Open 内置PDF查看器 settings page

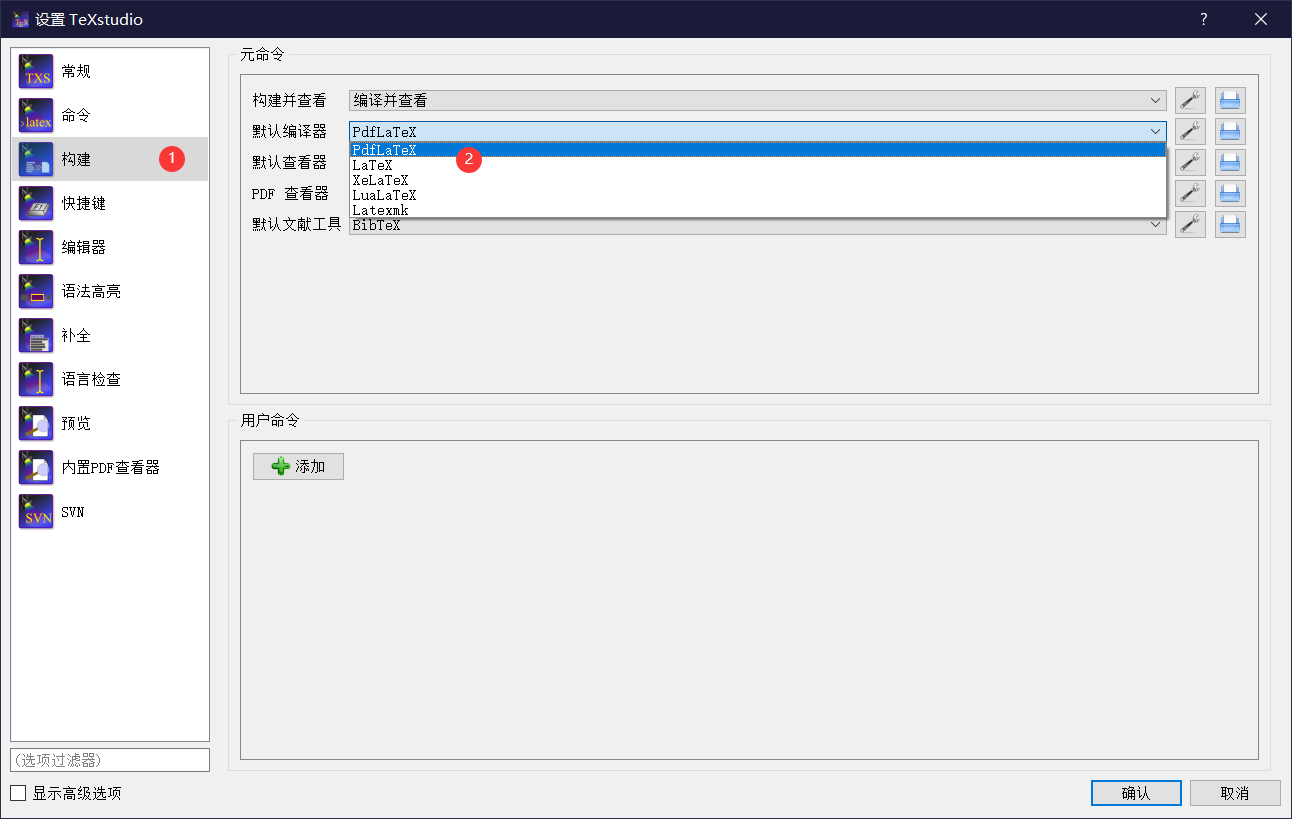point(110,467)
